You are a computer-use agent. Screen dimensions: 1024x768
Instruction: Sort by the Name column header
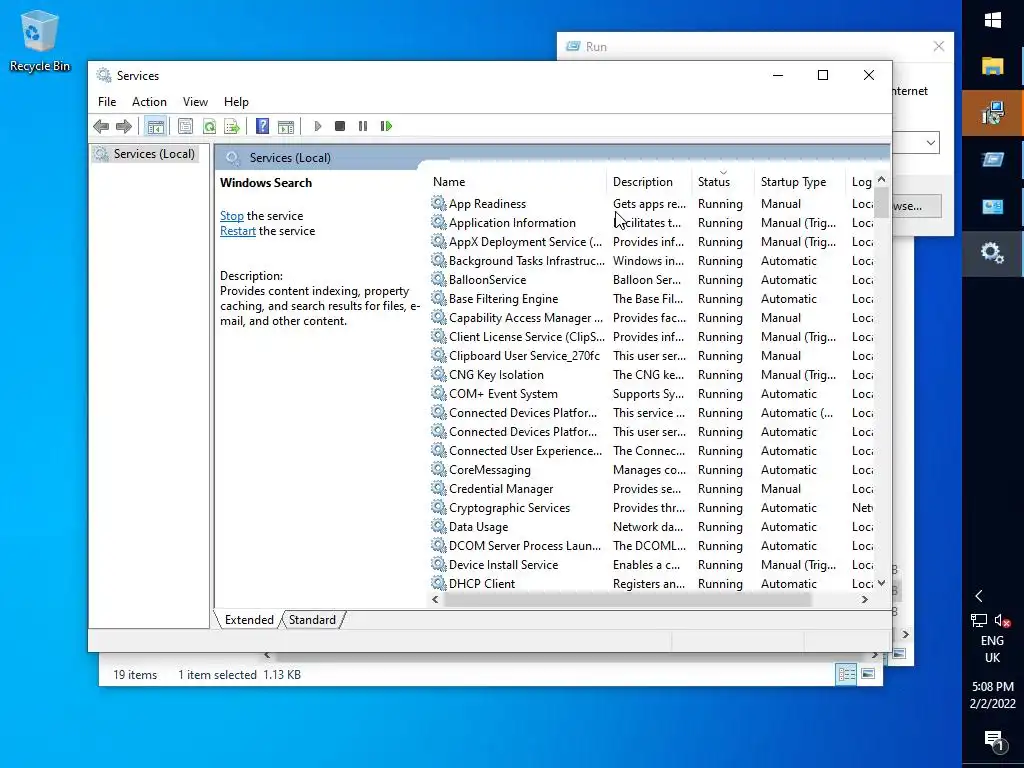519,182
